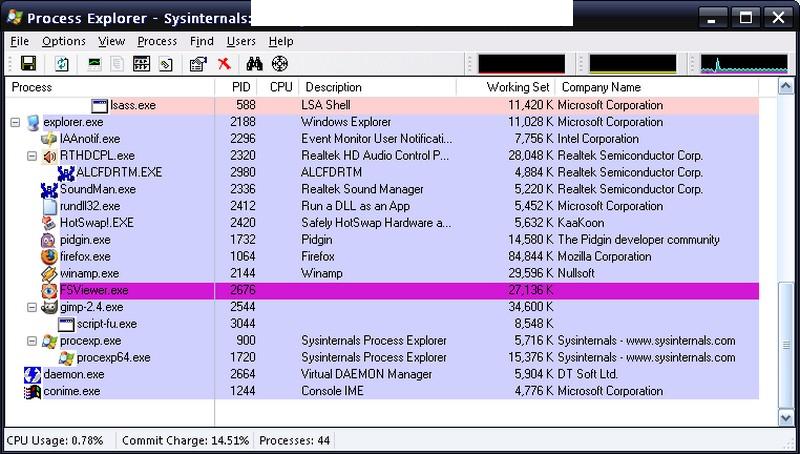The image size is (800, 454).
Task: Click the RTHDCPL.exe speaker icon
Action: 49,156
